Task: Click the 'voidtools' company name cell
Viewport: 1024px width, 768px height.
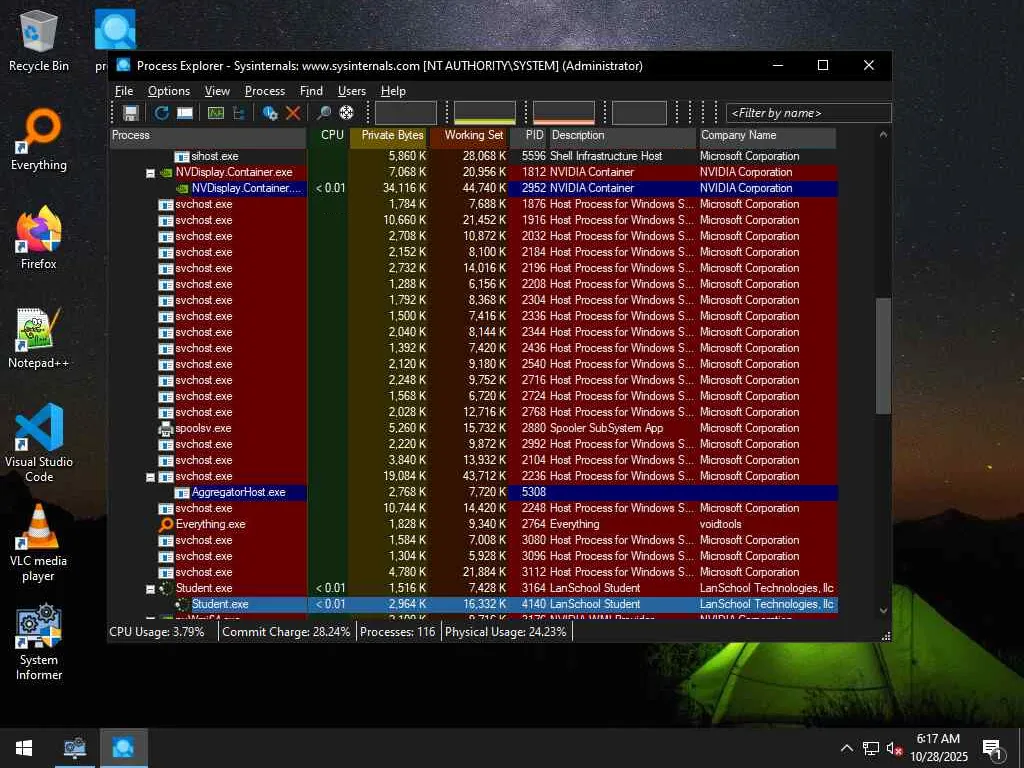Action: tap(720, 524)
